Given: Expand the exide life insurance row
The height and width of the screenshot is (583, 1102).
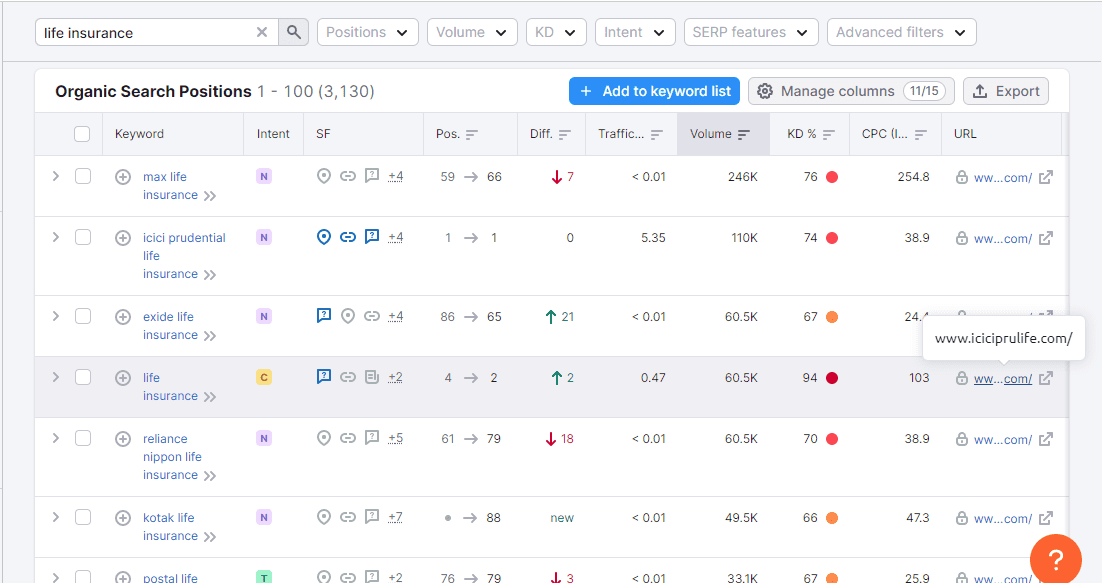Looking at the screenshot, I should click(x=56, y=316).
